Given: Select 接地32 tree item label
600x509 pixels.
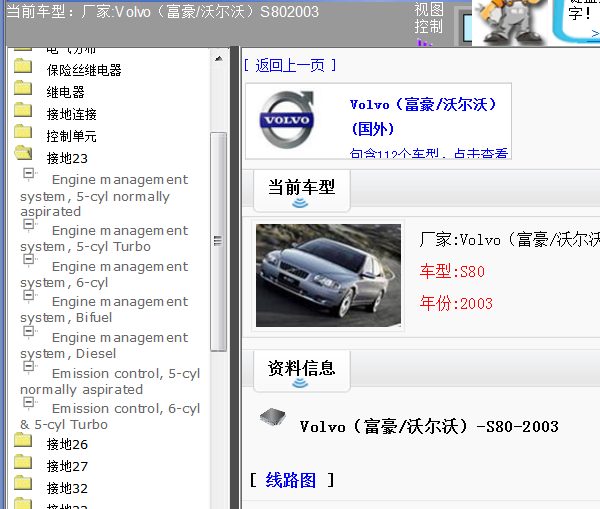Looking at the screenshot, I should click(67, 488).
